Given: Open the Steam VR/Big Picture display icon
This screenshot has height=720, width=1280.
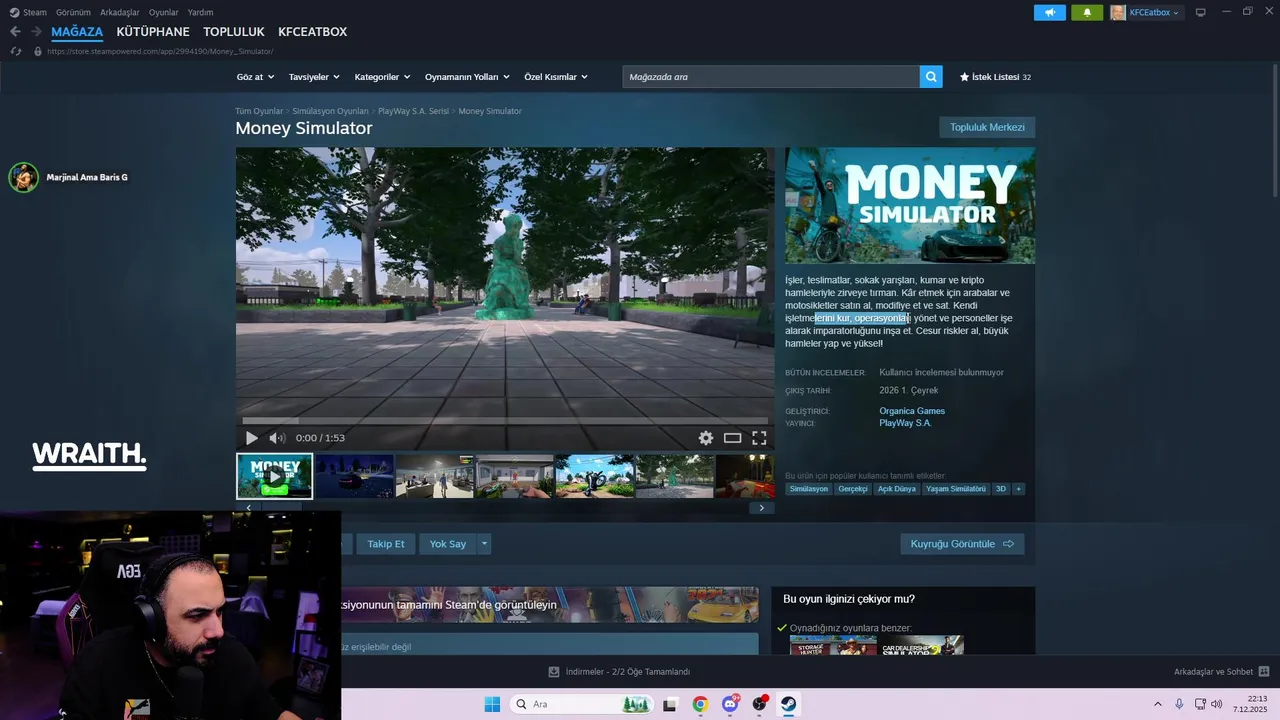Looking at the screenshot, I should (x=1201, y=12).
